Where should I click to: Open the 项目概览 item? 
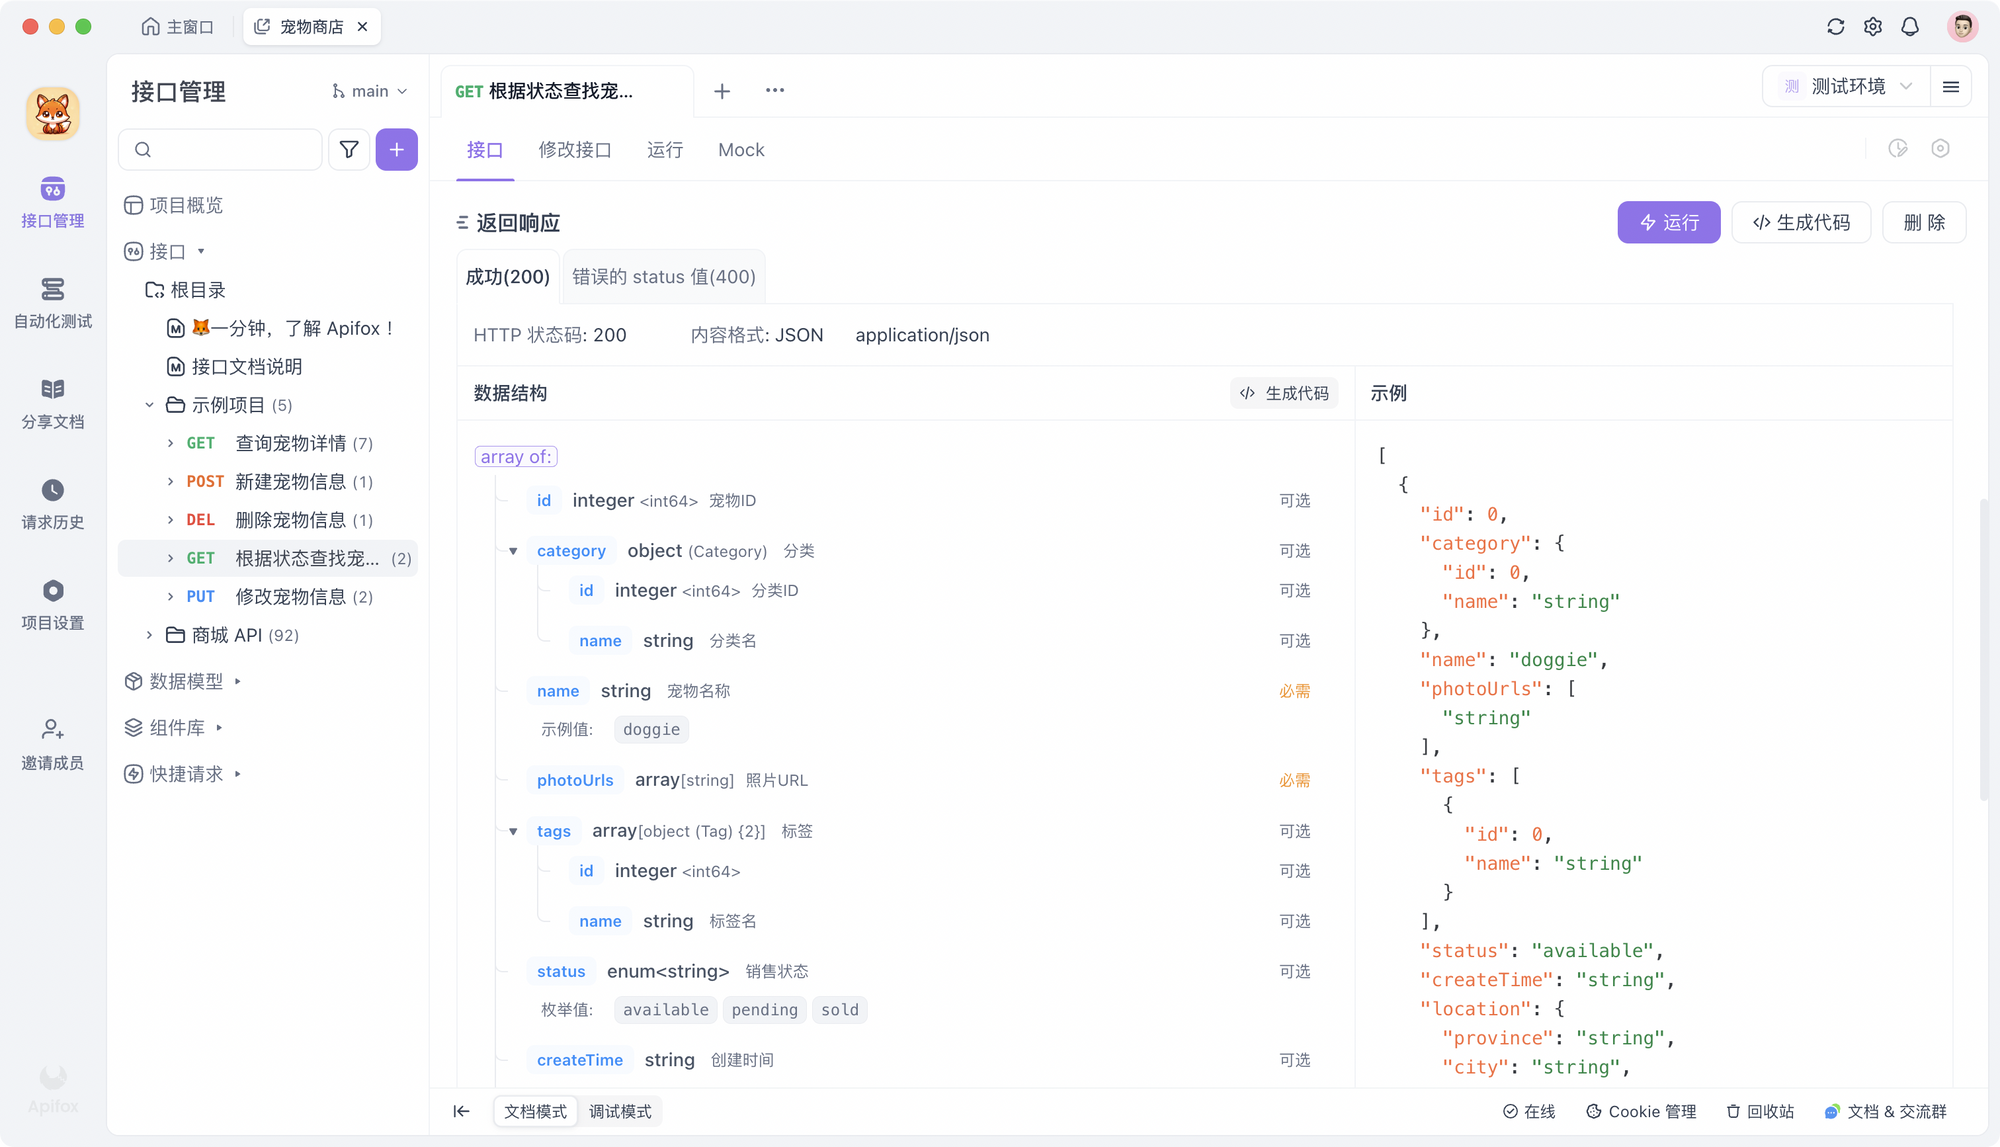point(173,205)
